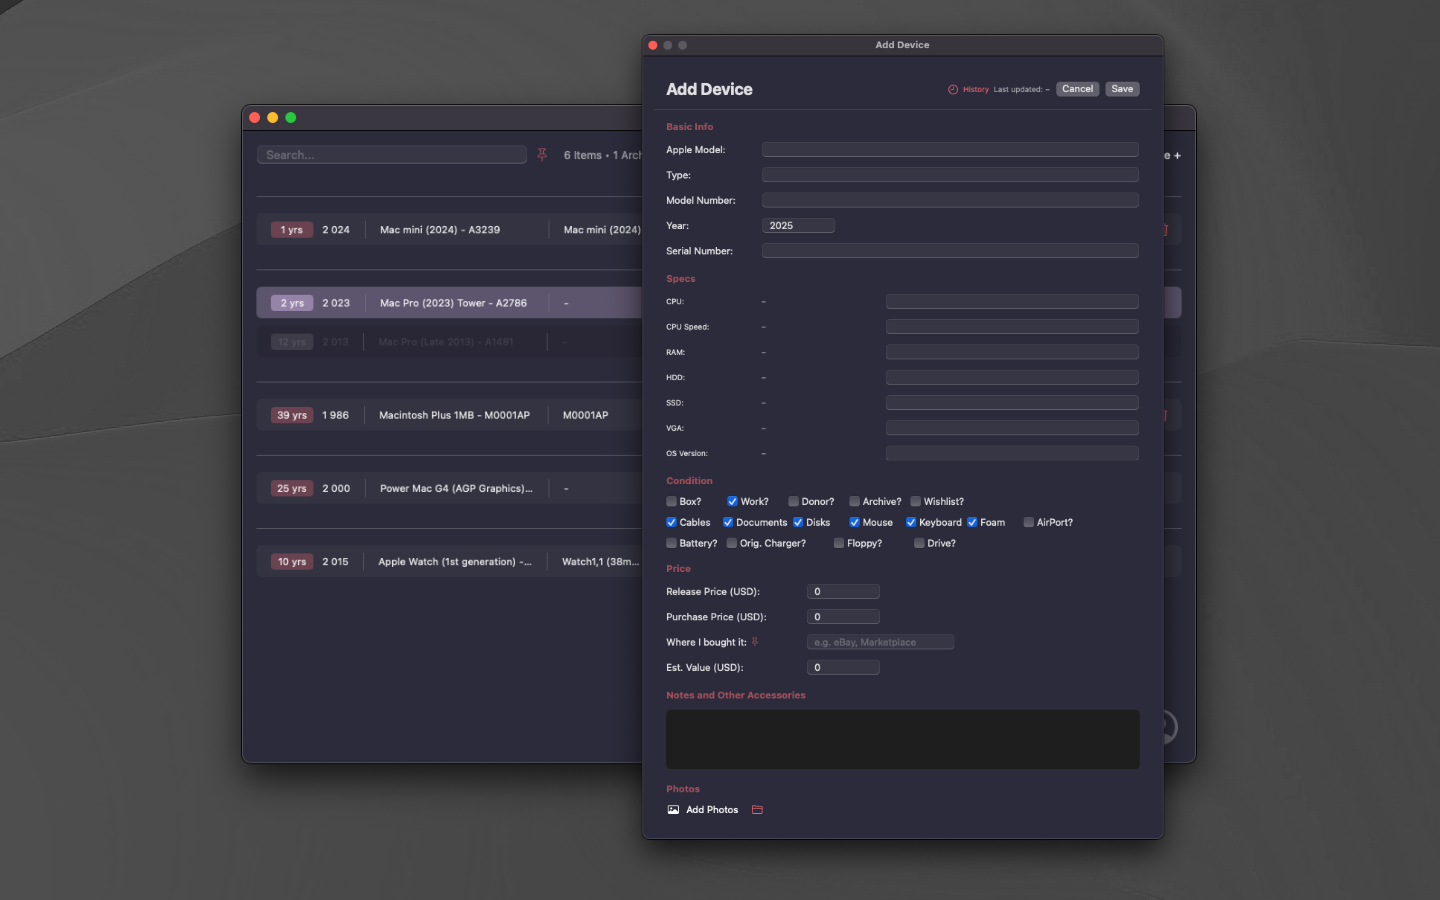Uncheck the Mouse checkbox
1440x900 pixels.
point(854,522)
